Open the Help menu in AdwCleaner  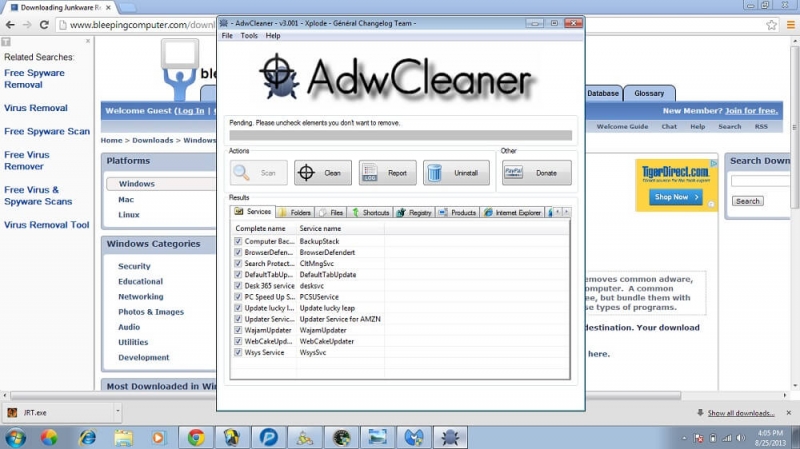273,36
